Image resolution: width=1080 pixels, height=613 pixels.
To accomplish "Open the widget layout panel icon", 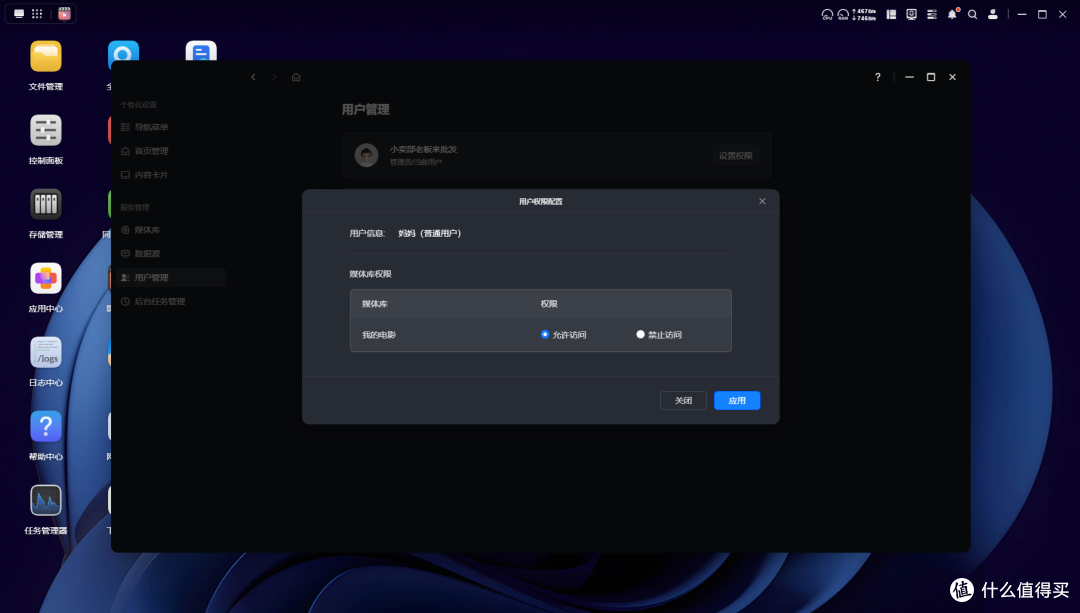I will click(891, 14).
